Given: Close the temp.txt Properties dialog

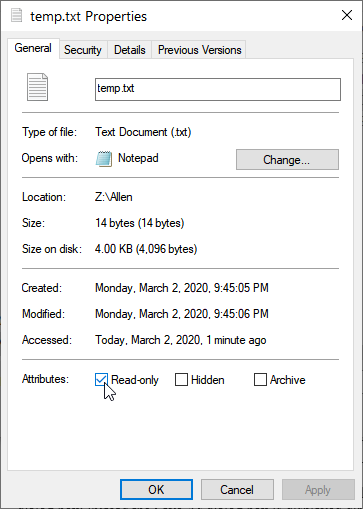Looking at the screenshot, I should click(347, 15).
